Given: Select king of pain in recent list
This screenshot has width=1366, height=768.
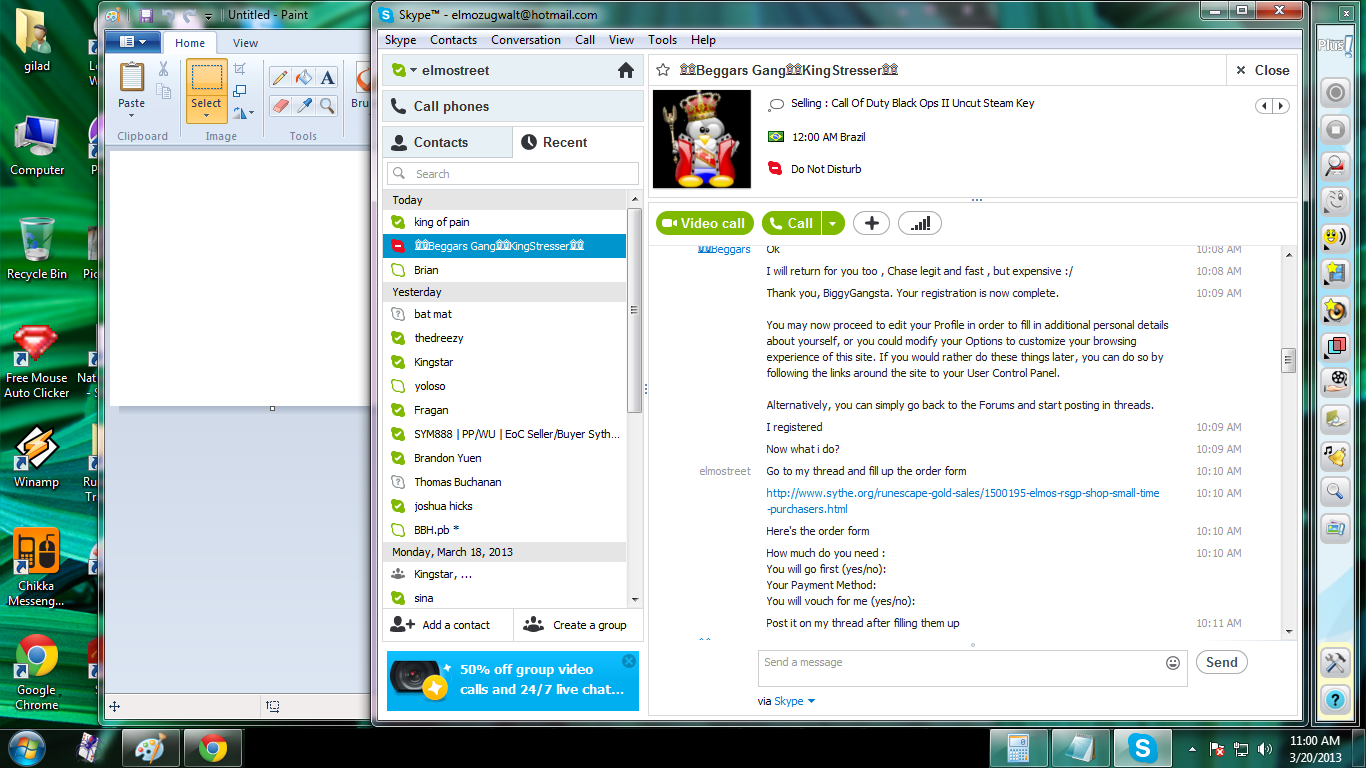Looking at the screenshot, I should pos(504,222).
